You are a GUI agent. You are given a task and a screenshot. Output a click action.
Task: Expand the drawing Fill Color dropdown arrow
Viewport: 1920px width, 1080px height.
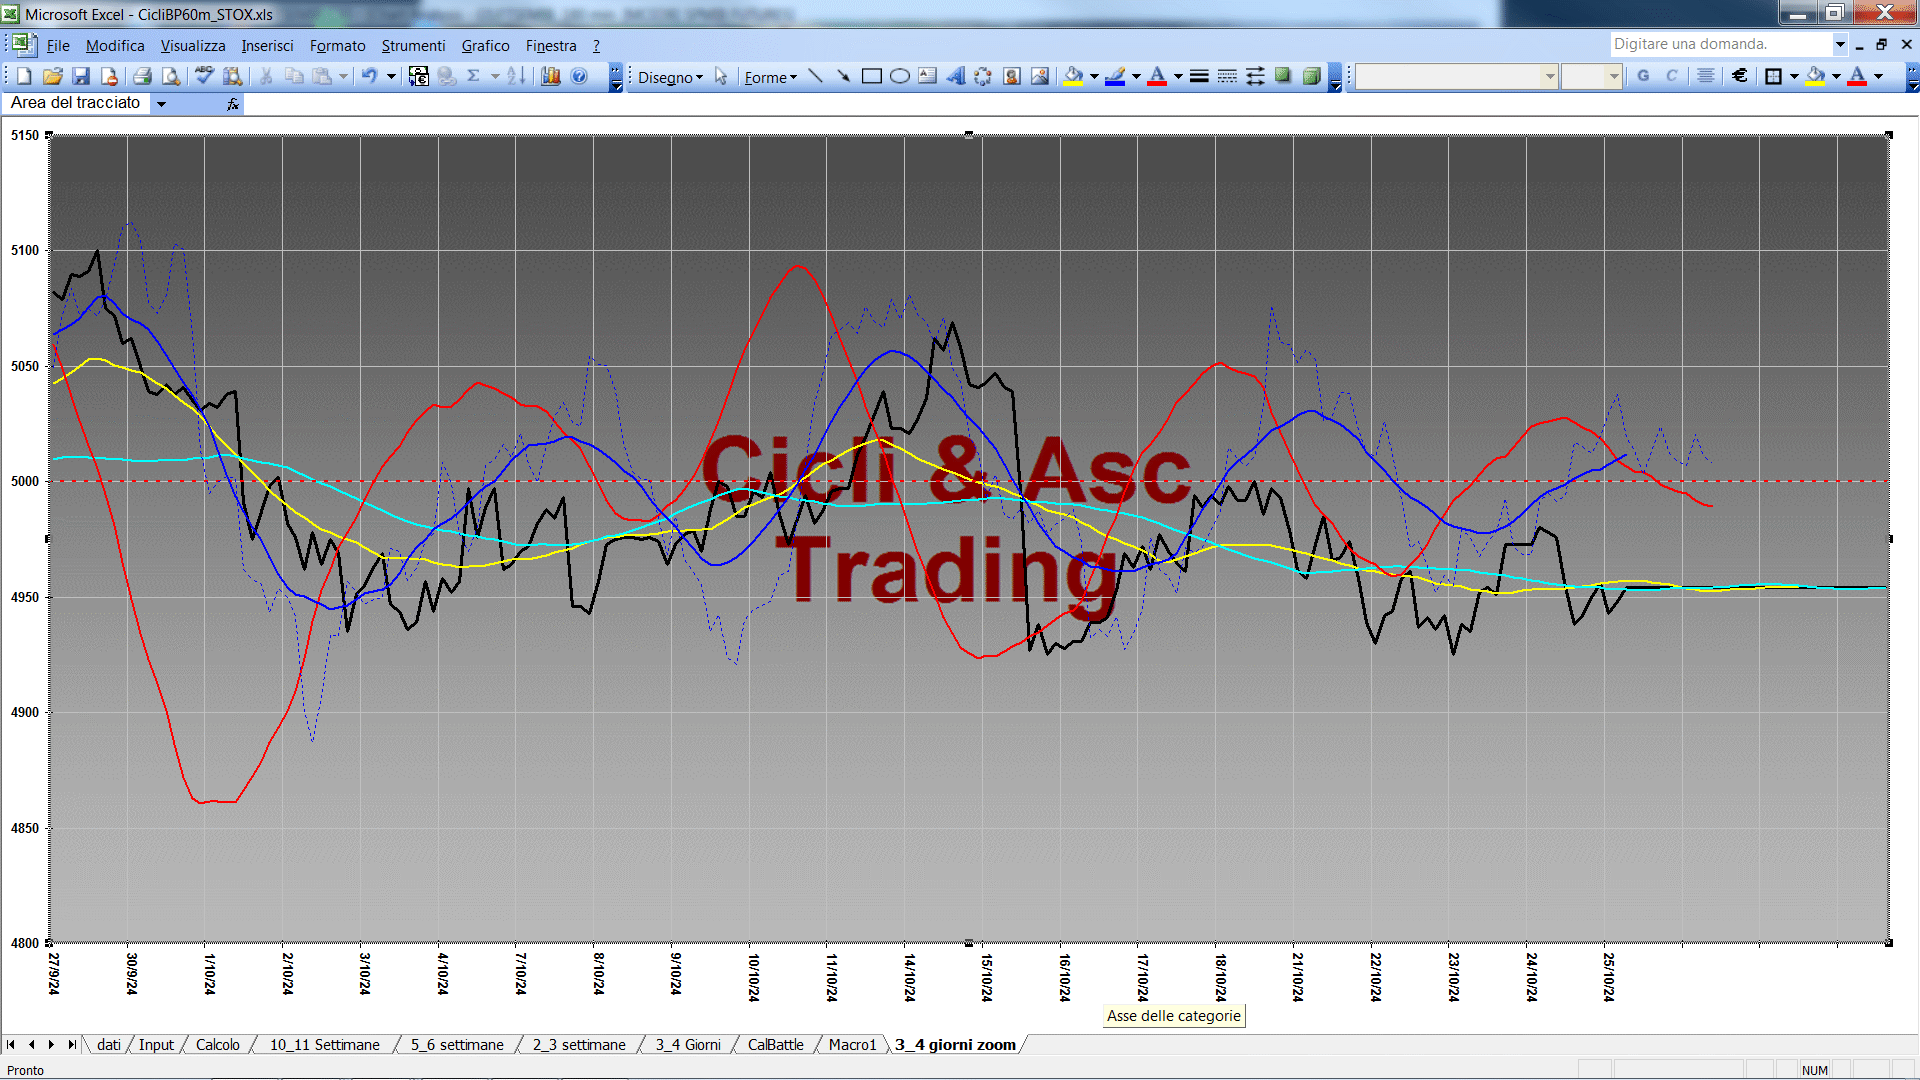(1094, 76)
